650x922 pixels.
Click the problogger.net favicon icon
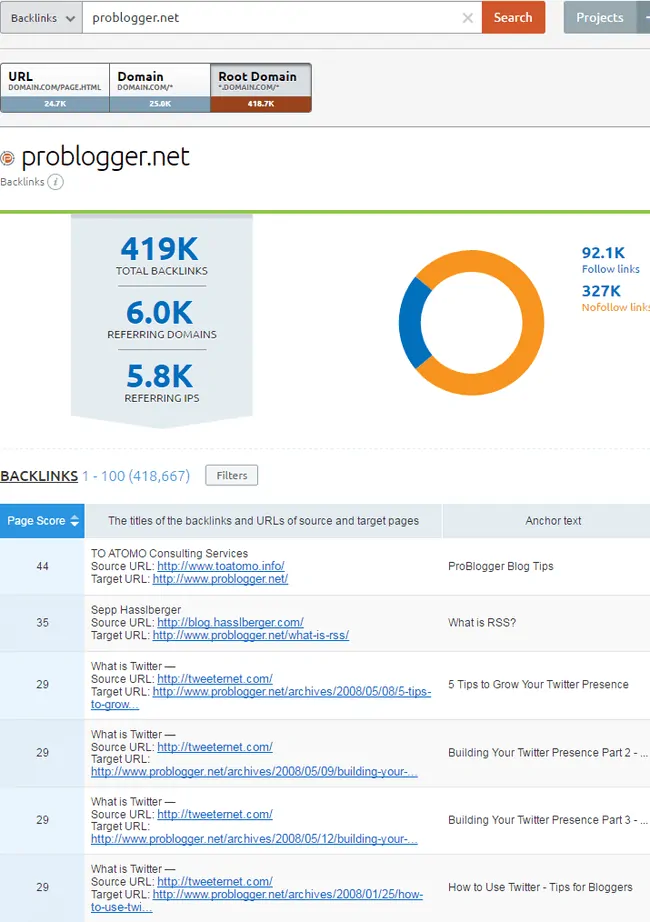tap(9, 157)
